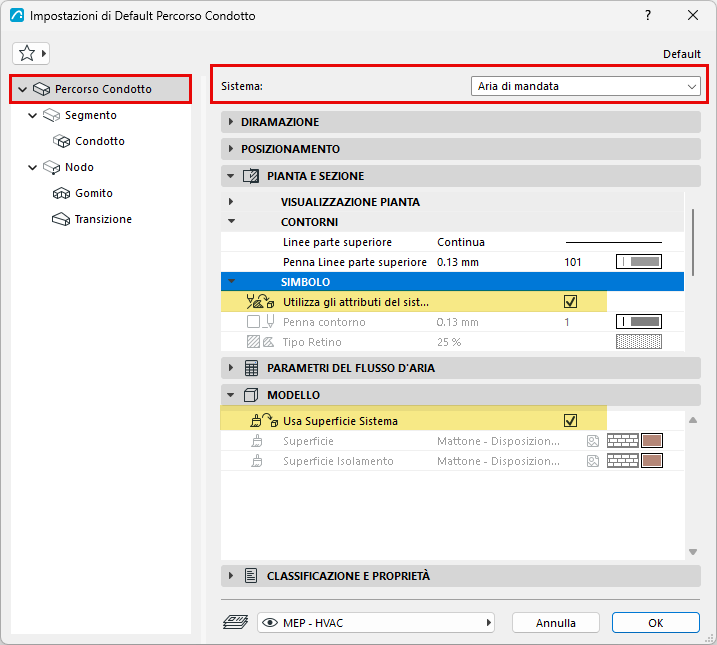Pick pen color for Penna Linee parte superiore
Image resolution: width=717 pixels, height=645 pixels.
(x=639, y=261)
